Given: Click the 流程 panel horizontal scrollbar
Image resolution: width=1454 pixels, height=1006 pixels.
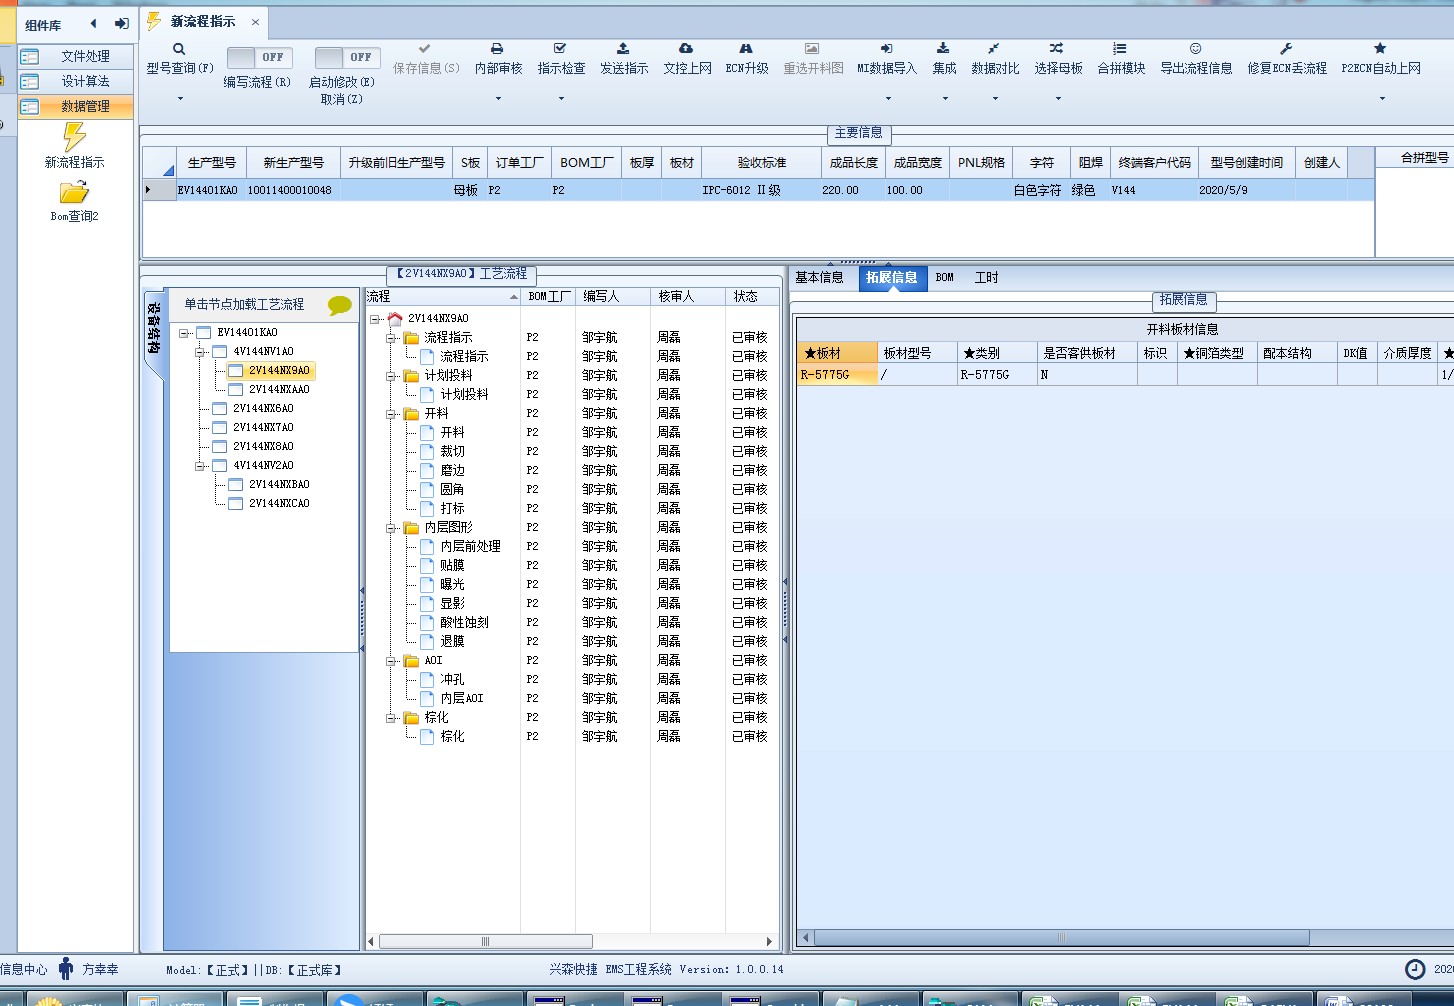Looking at the screenshot, I should [x=485, y=941].
